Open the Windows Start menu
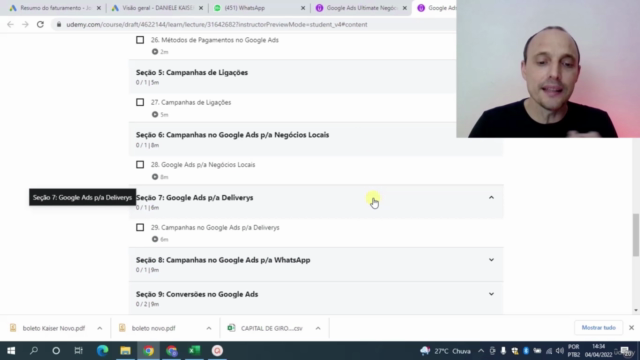 (x=11, y=351)
